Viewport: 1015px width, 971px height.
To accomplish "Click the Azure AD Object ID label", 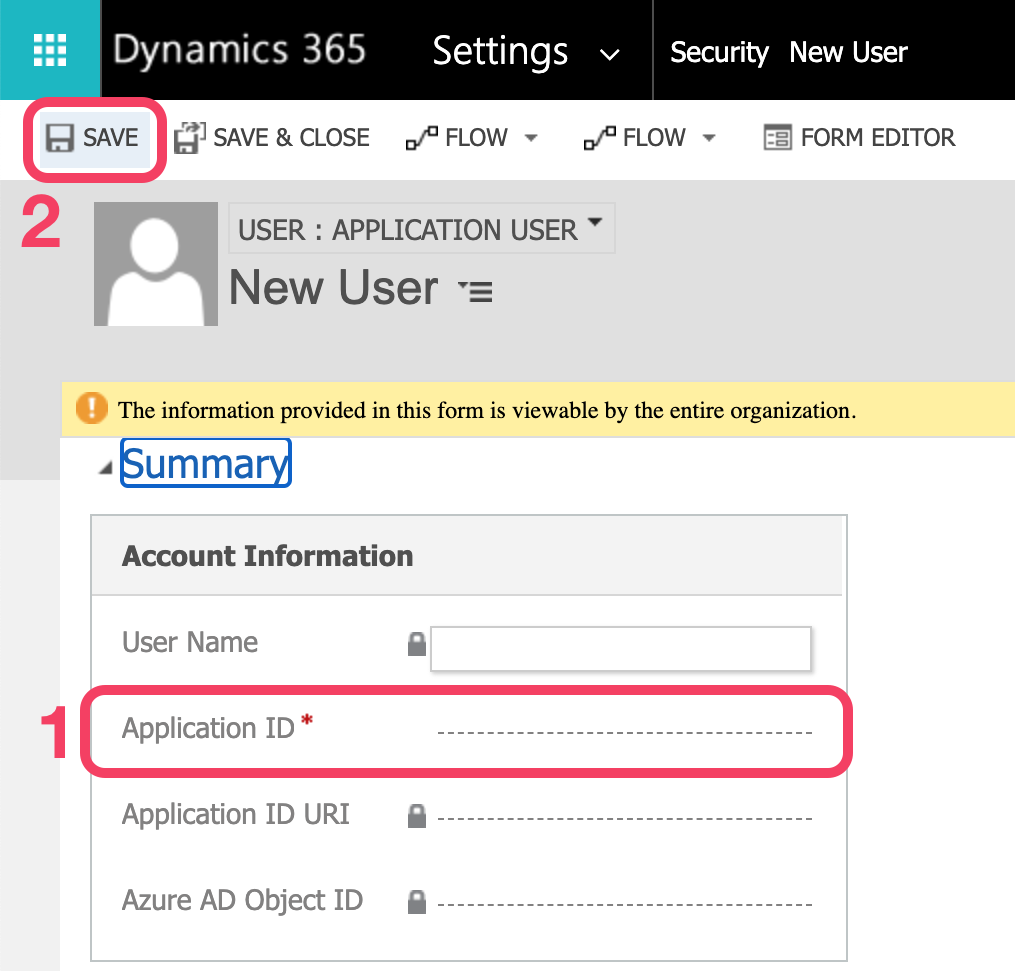I will coord(243,900).
